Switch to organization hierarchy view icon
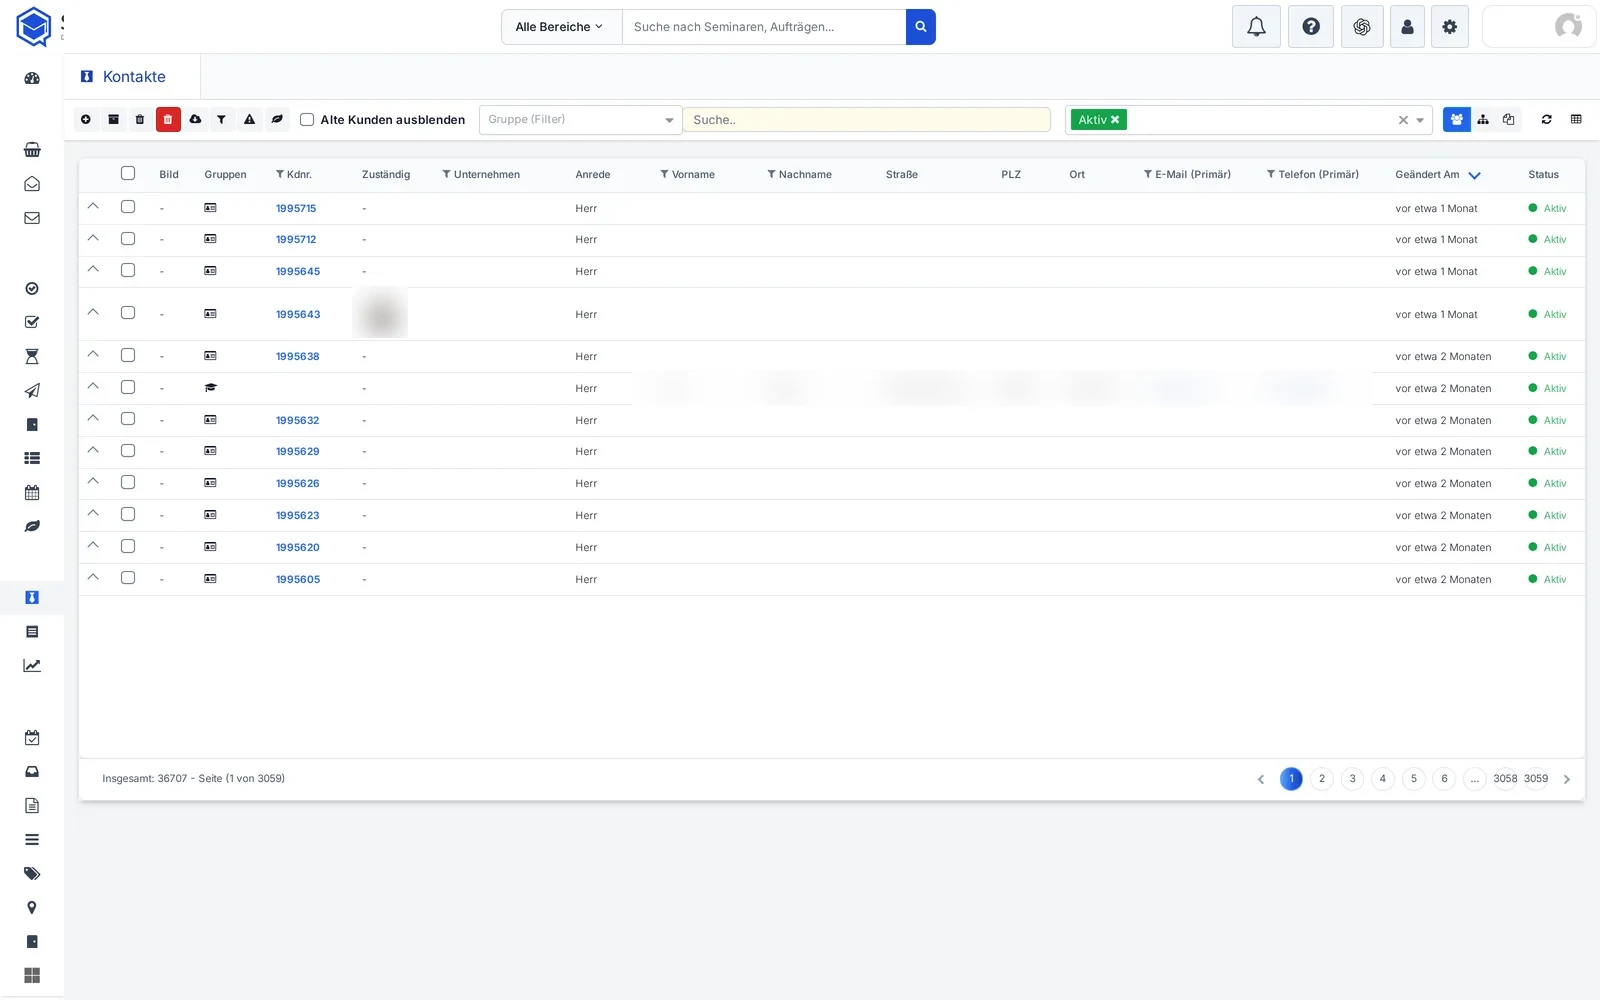The image size is (1600, 1000). pyautogui.click(x=1483, y=120)
